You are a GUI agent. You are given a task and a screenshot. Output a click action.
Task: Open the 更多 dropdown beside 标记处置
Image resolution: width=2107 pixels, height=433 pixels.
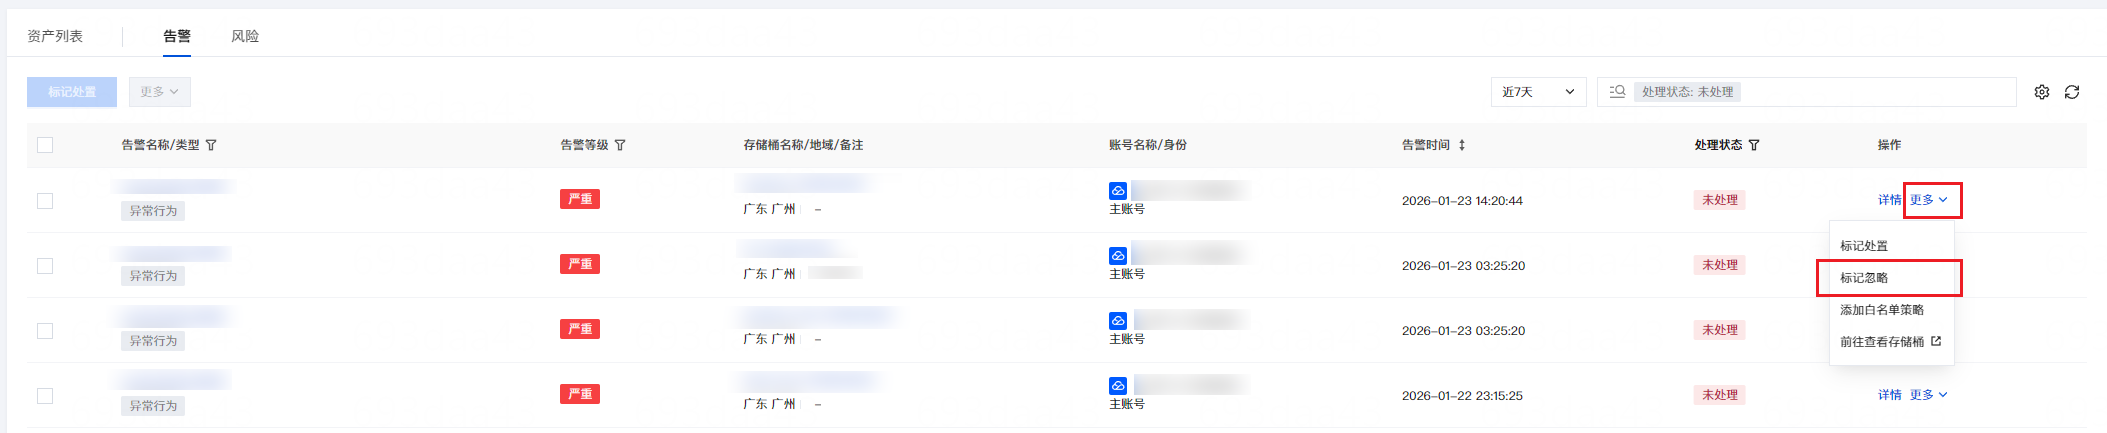coord(159,92)
